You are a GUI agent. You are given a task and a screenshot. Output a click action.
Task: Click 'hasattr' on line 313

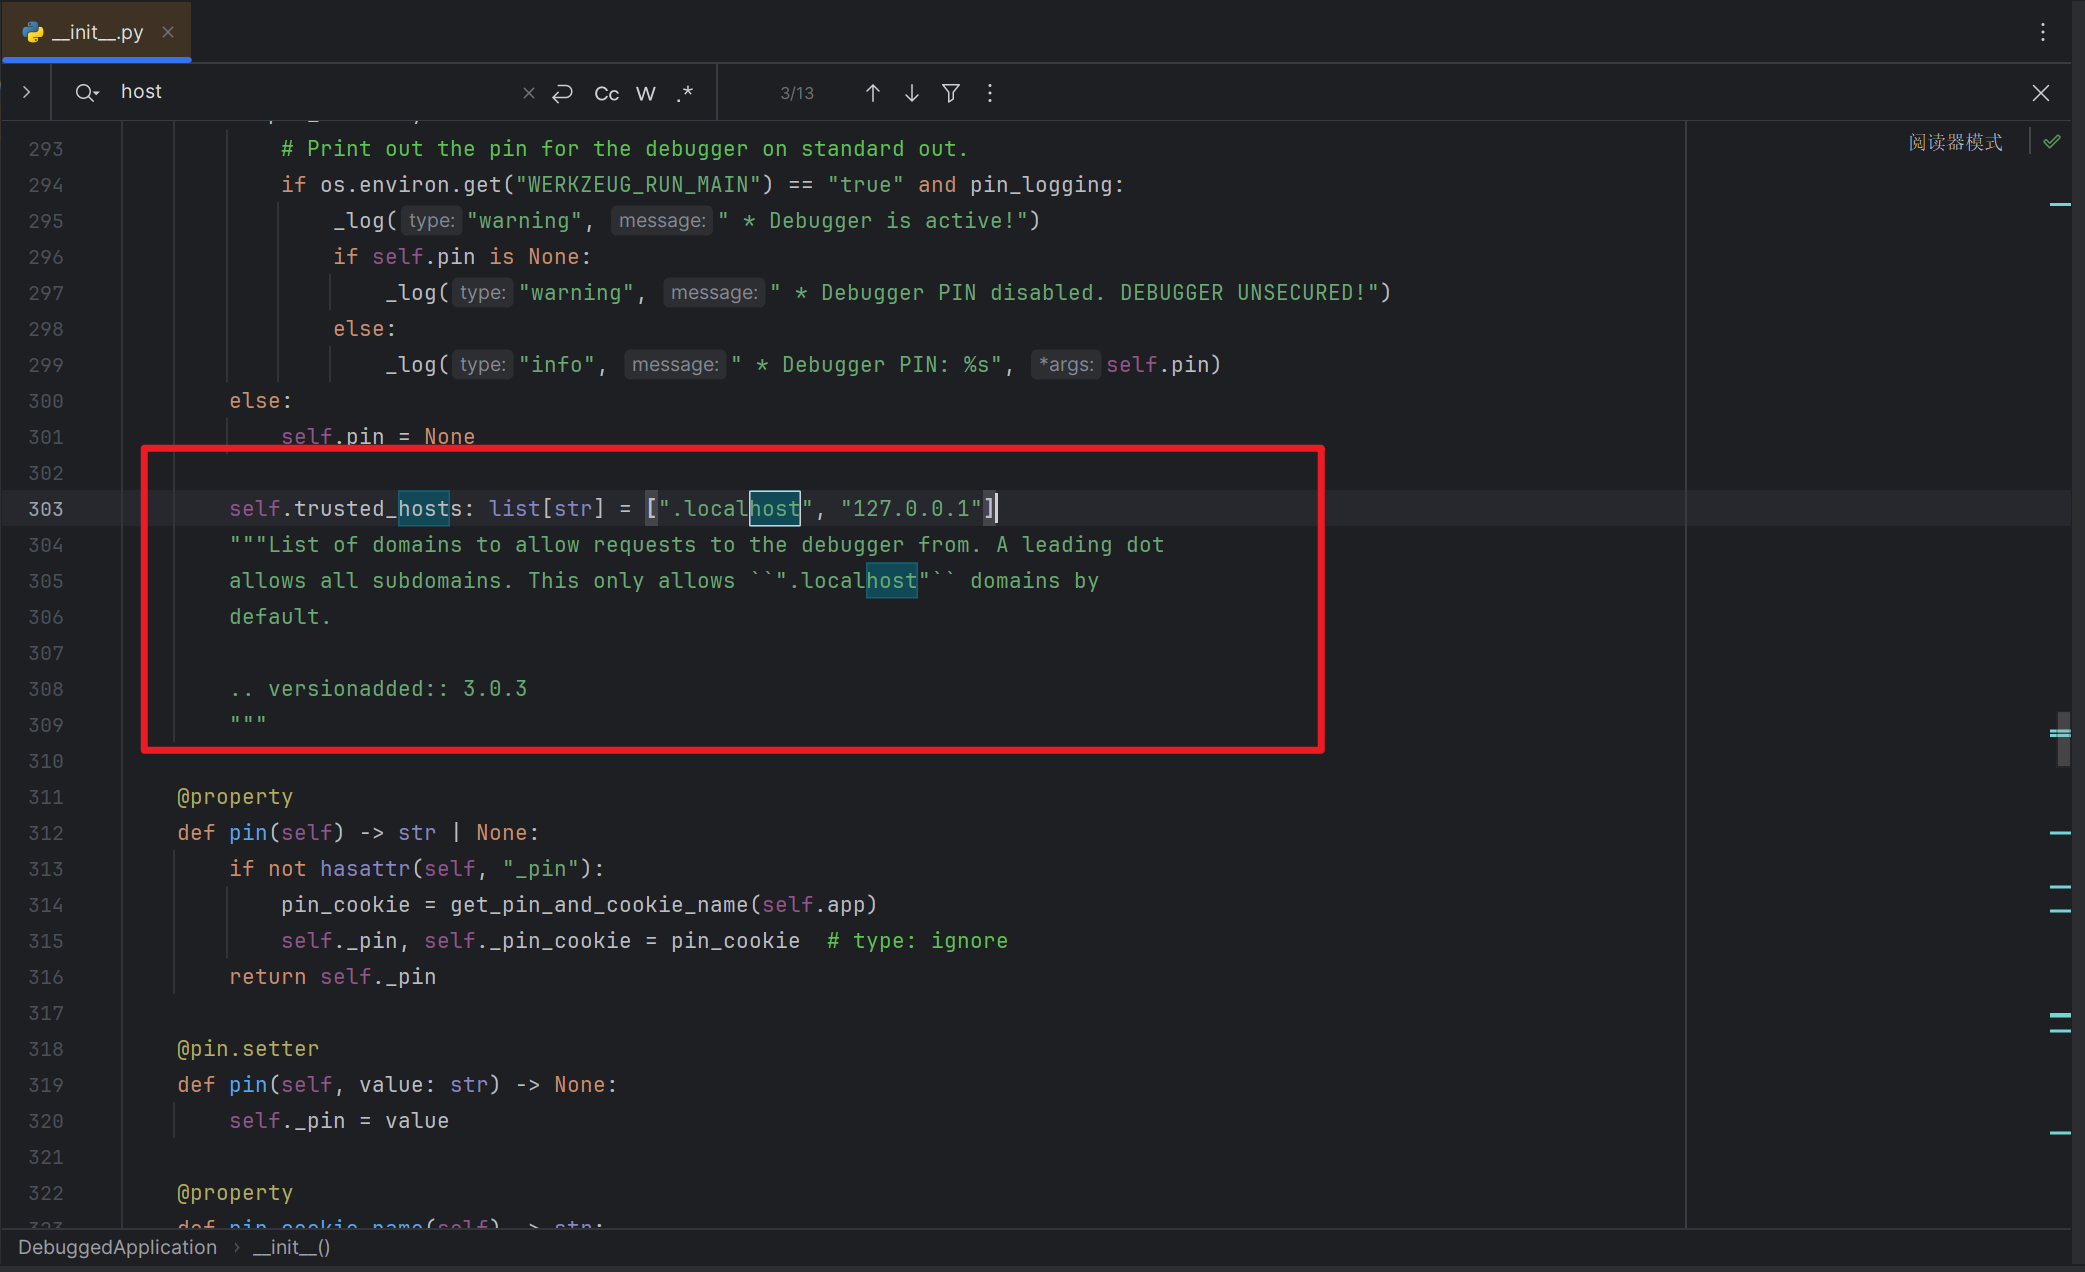click(x=365, y=869)
